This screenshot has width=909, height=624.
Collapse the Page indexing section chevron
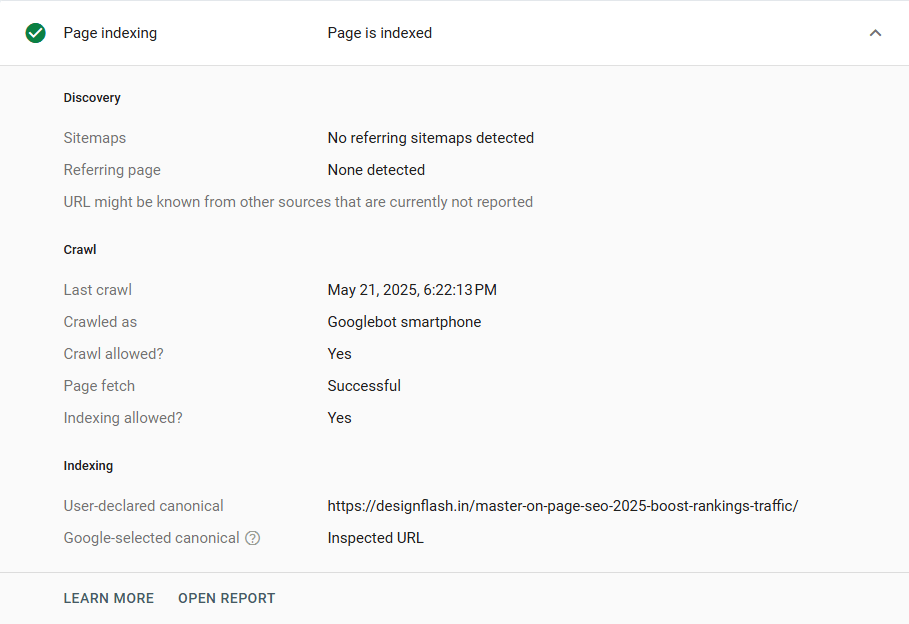coord(875,33)
